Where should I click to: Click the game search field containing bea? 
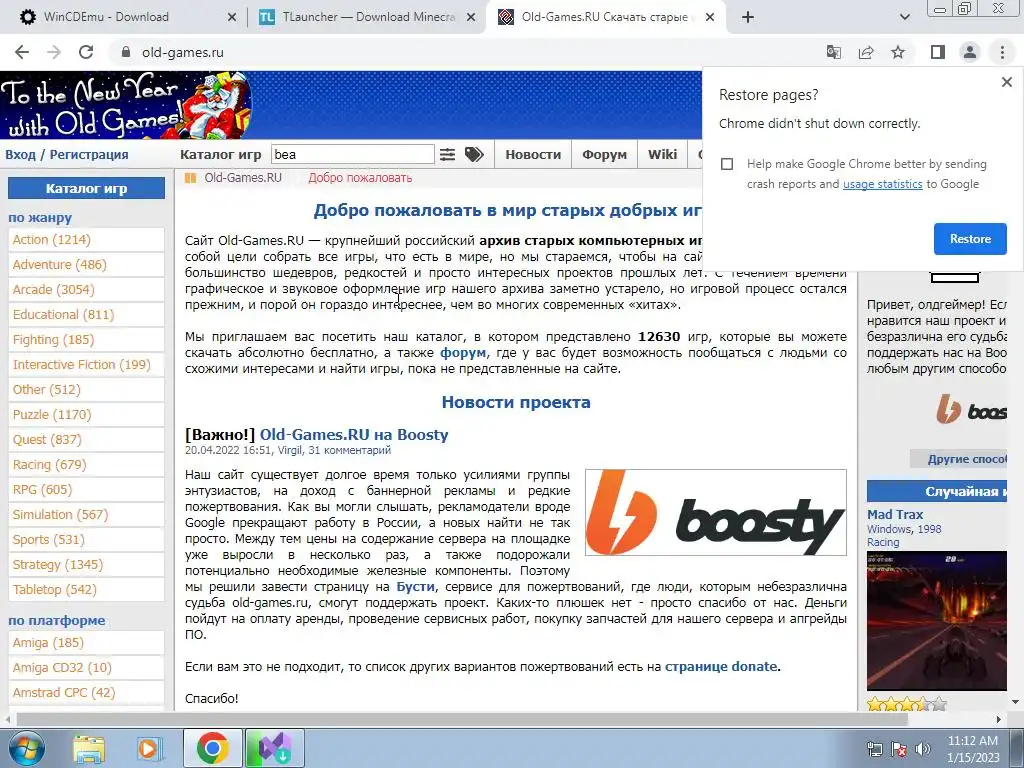tap(353, 154)
